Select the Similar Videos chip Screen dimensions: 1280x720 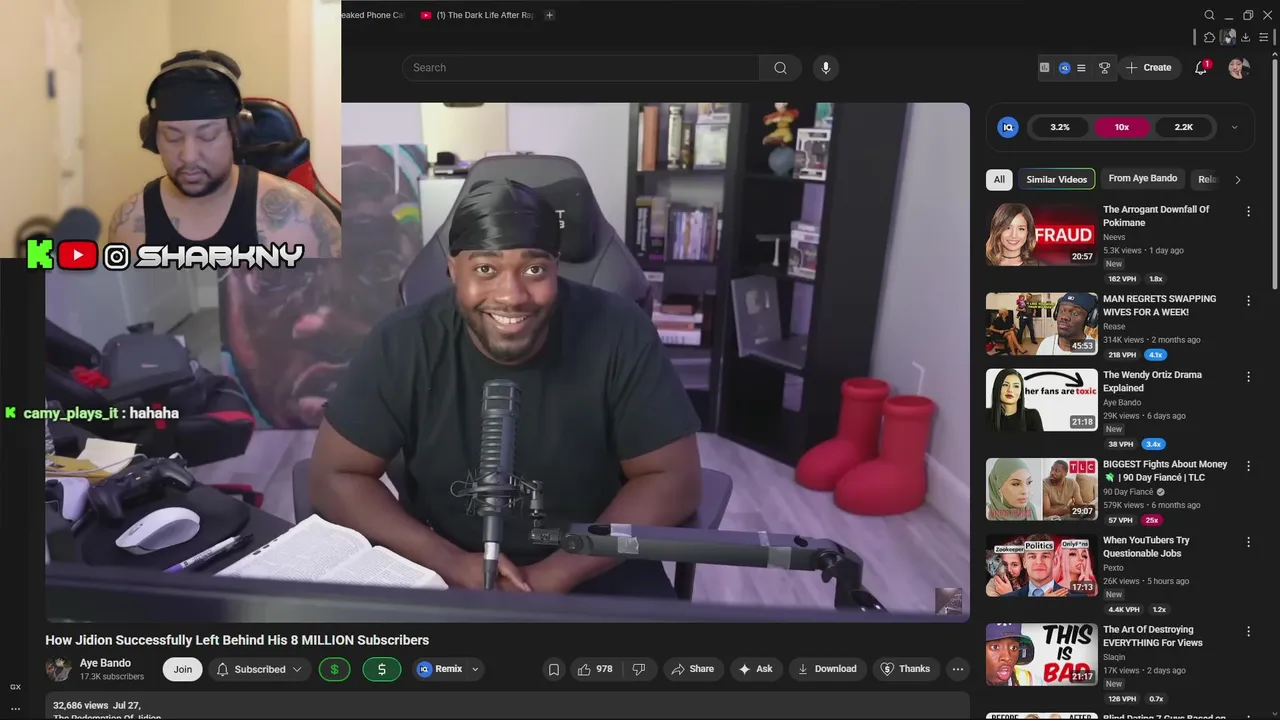pos(1056,179)
